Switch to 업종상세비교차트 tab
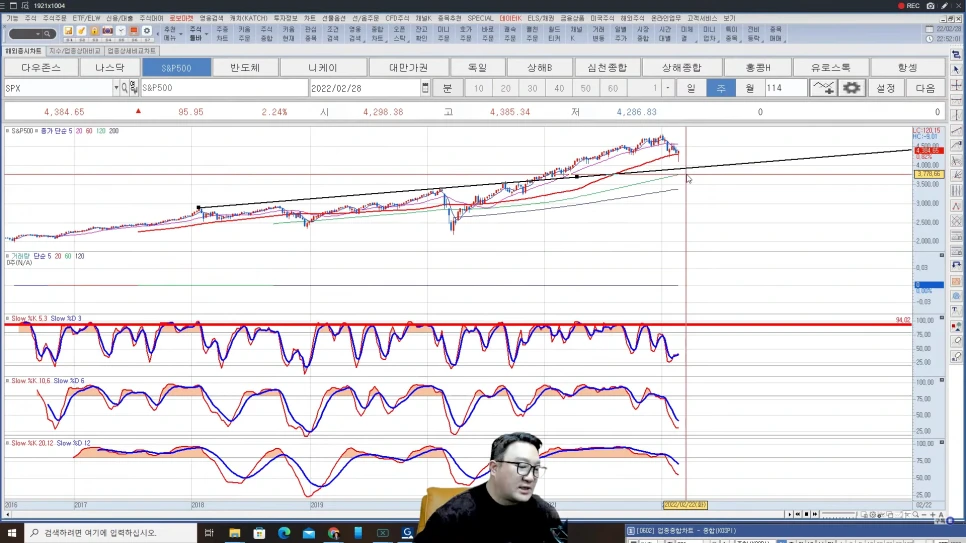The image size is (966, 543). click(x=131, y=51)
